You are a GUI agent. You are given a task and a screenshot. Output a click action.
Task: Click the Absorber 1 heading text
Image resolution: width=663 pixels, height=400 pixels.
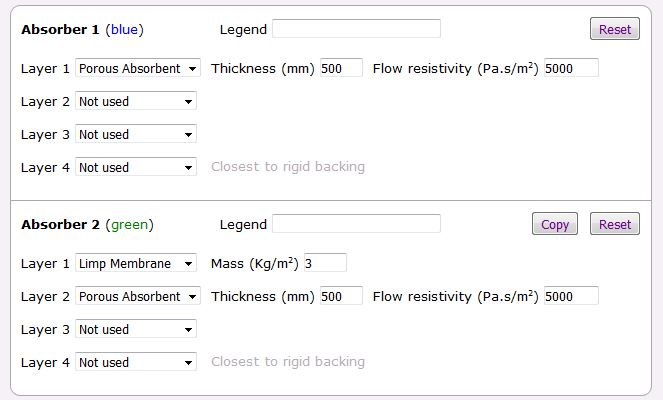(62, 30)
